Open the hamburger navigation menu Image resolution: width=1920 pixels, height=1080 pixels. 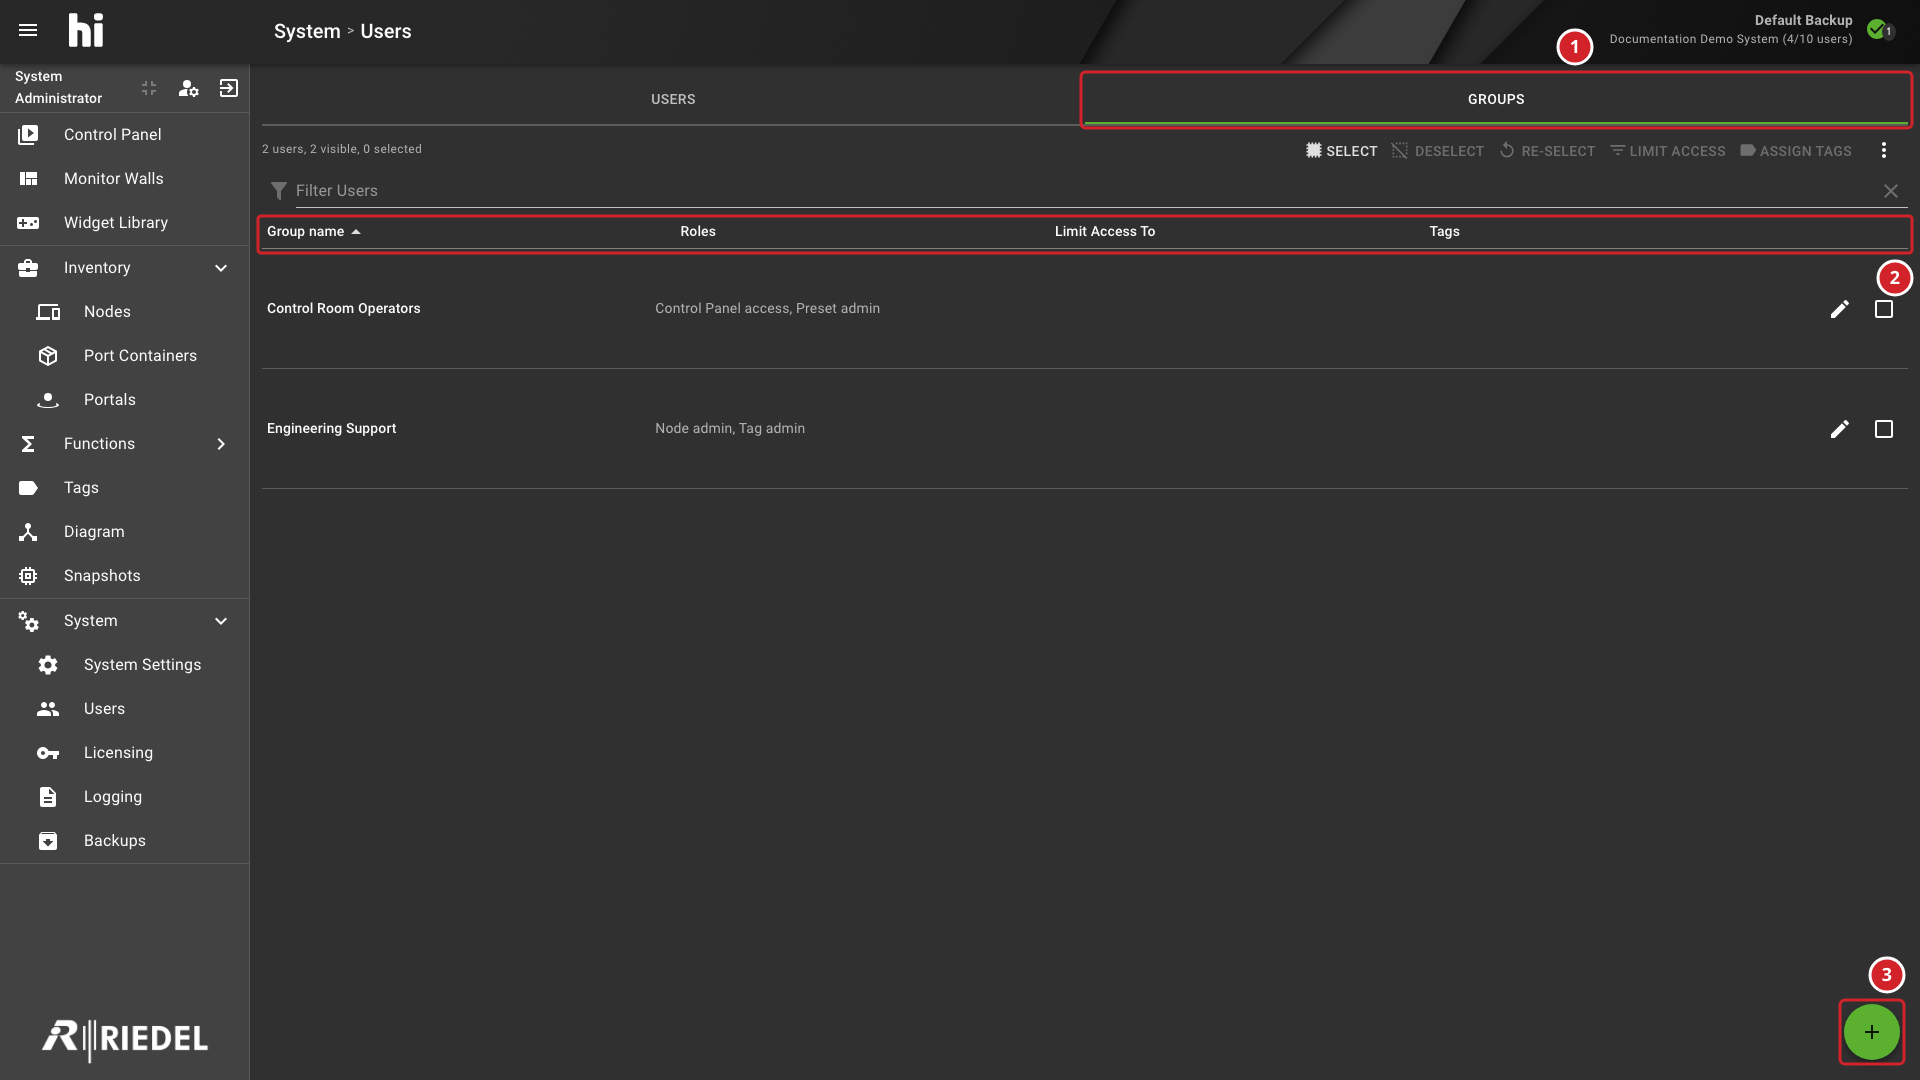click(28, 30)
